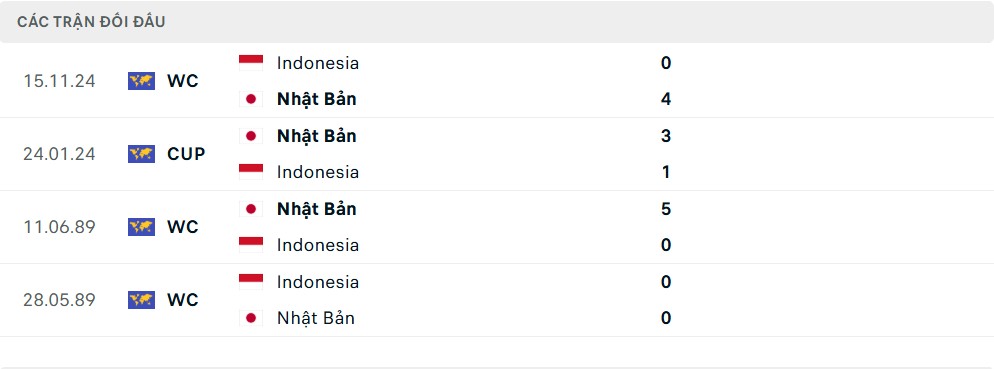Click Indonesia flag in the 28.05.89 match
Screen dimensions: 994x369
[x=251, y=282]
